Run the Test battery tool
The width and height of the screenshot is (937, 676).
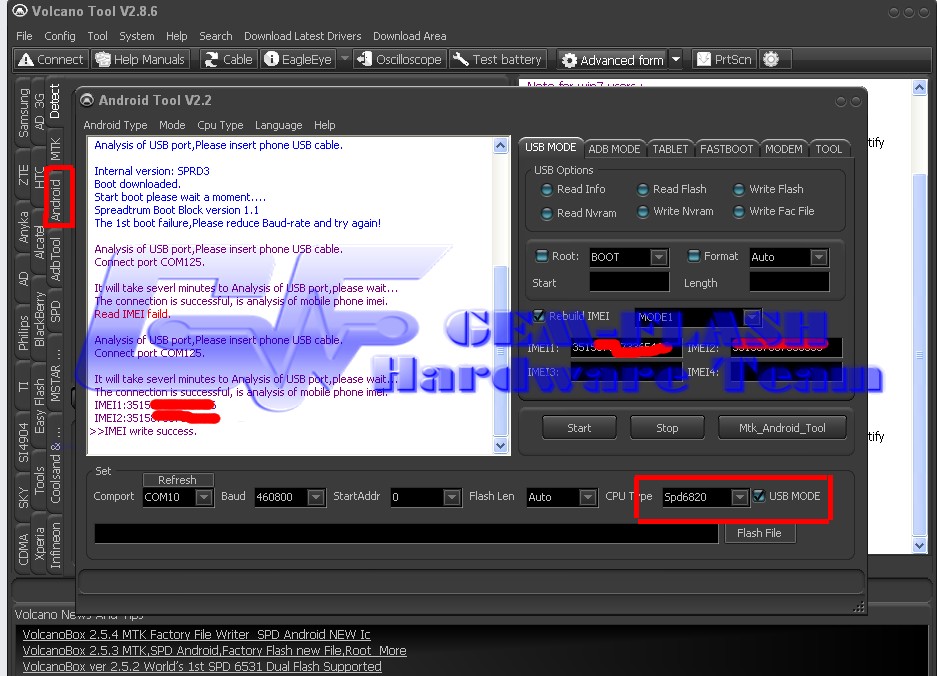click(x=497, y=59)
